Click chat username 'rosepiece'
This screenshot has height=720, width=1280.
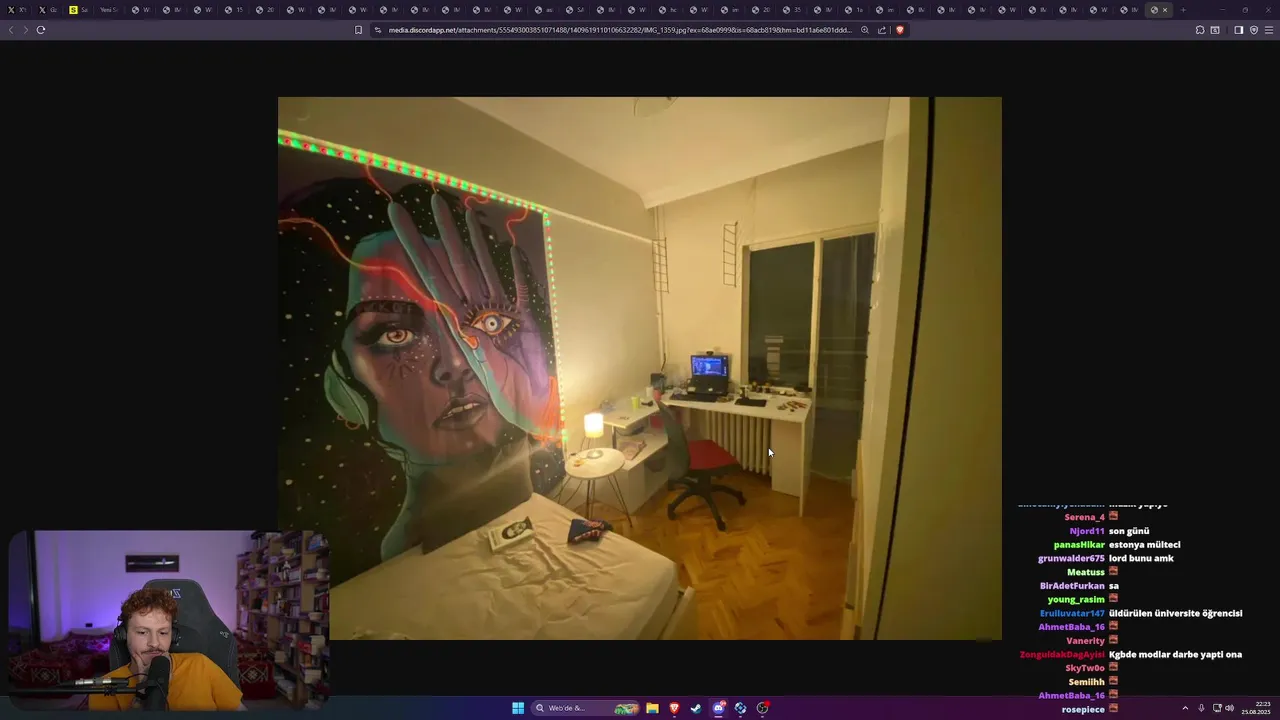pyautogui.click(x=1083, y=709)
